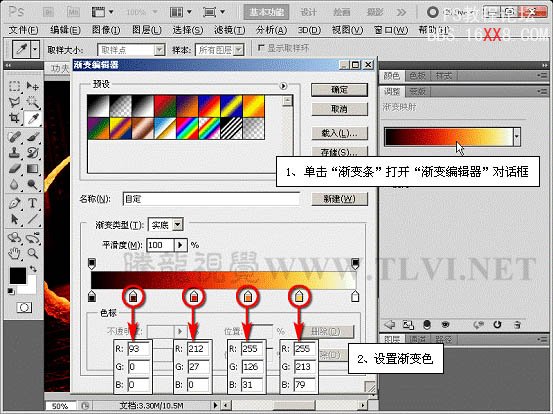The width and height of the screenshot is (553, 414).
Task: Activate the Move tool
Action: [32, 86]
